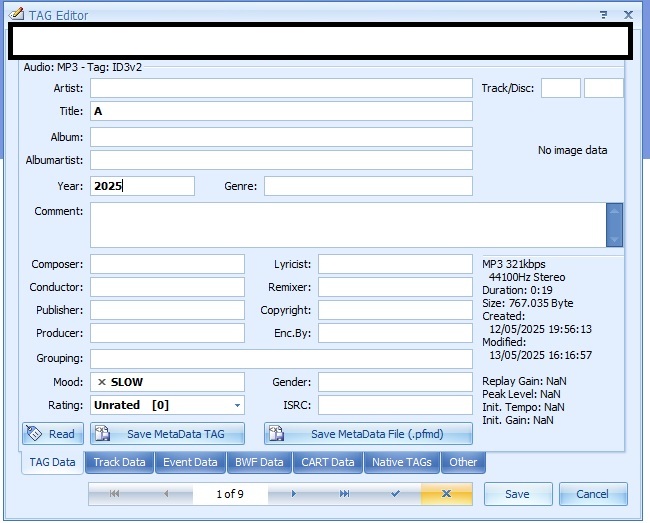Click into the Title field containing A
The width and height of the screenshot is (650, 523).
281,111
